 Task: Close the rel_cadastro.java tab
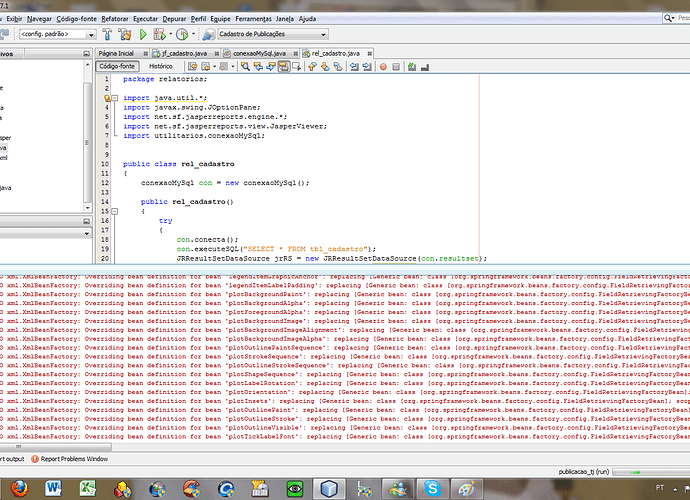click(369, 53)
